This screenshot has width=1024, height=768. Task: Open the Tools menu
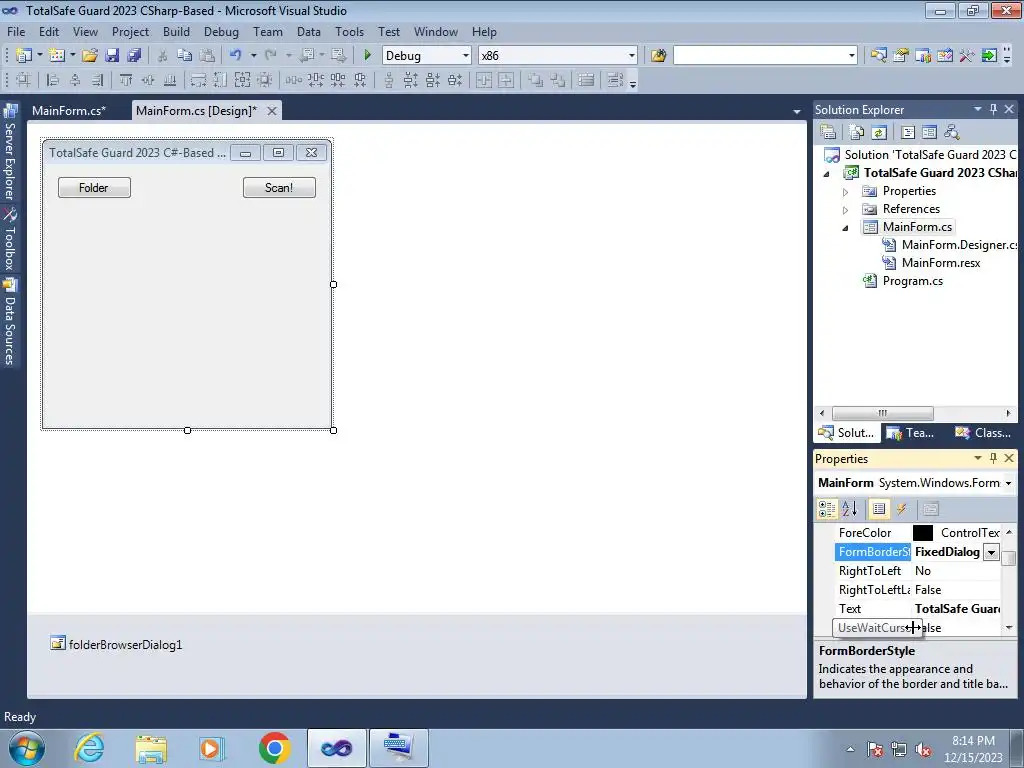coord(349,31)
